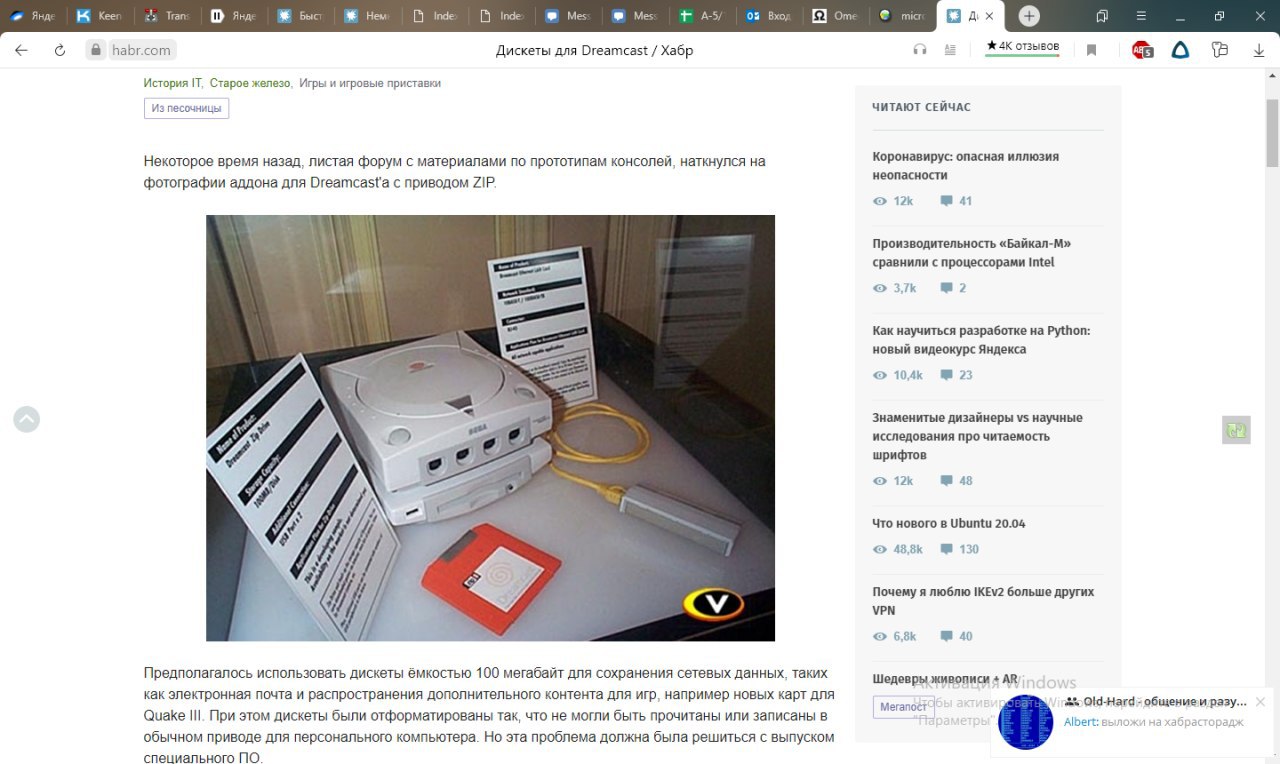Open the downloads arrow icon
The height and width of the screenshot is (764, 1280).
(x=1259, y=50)
